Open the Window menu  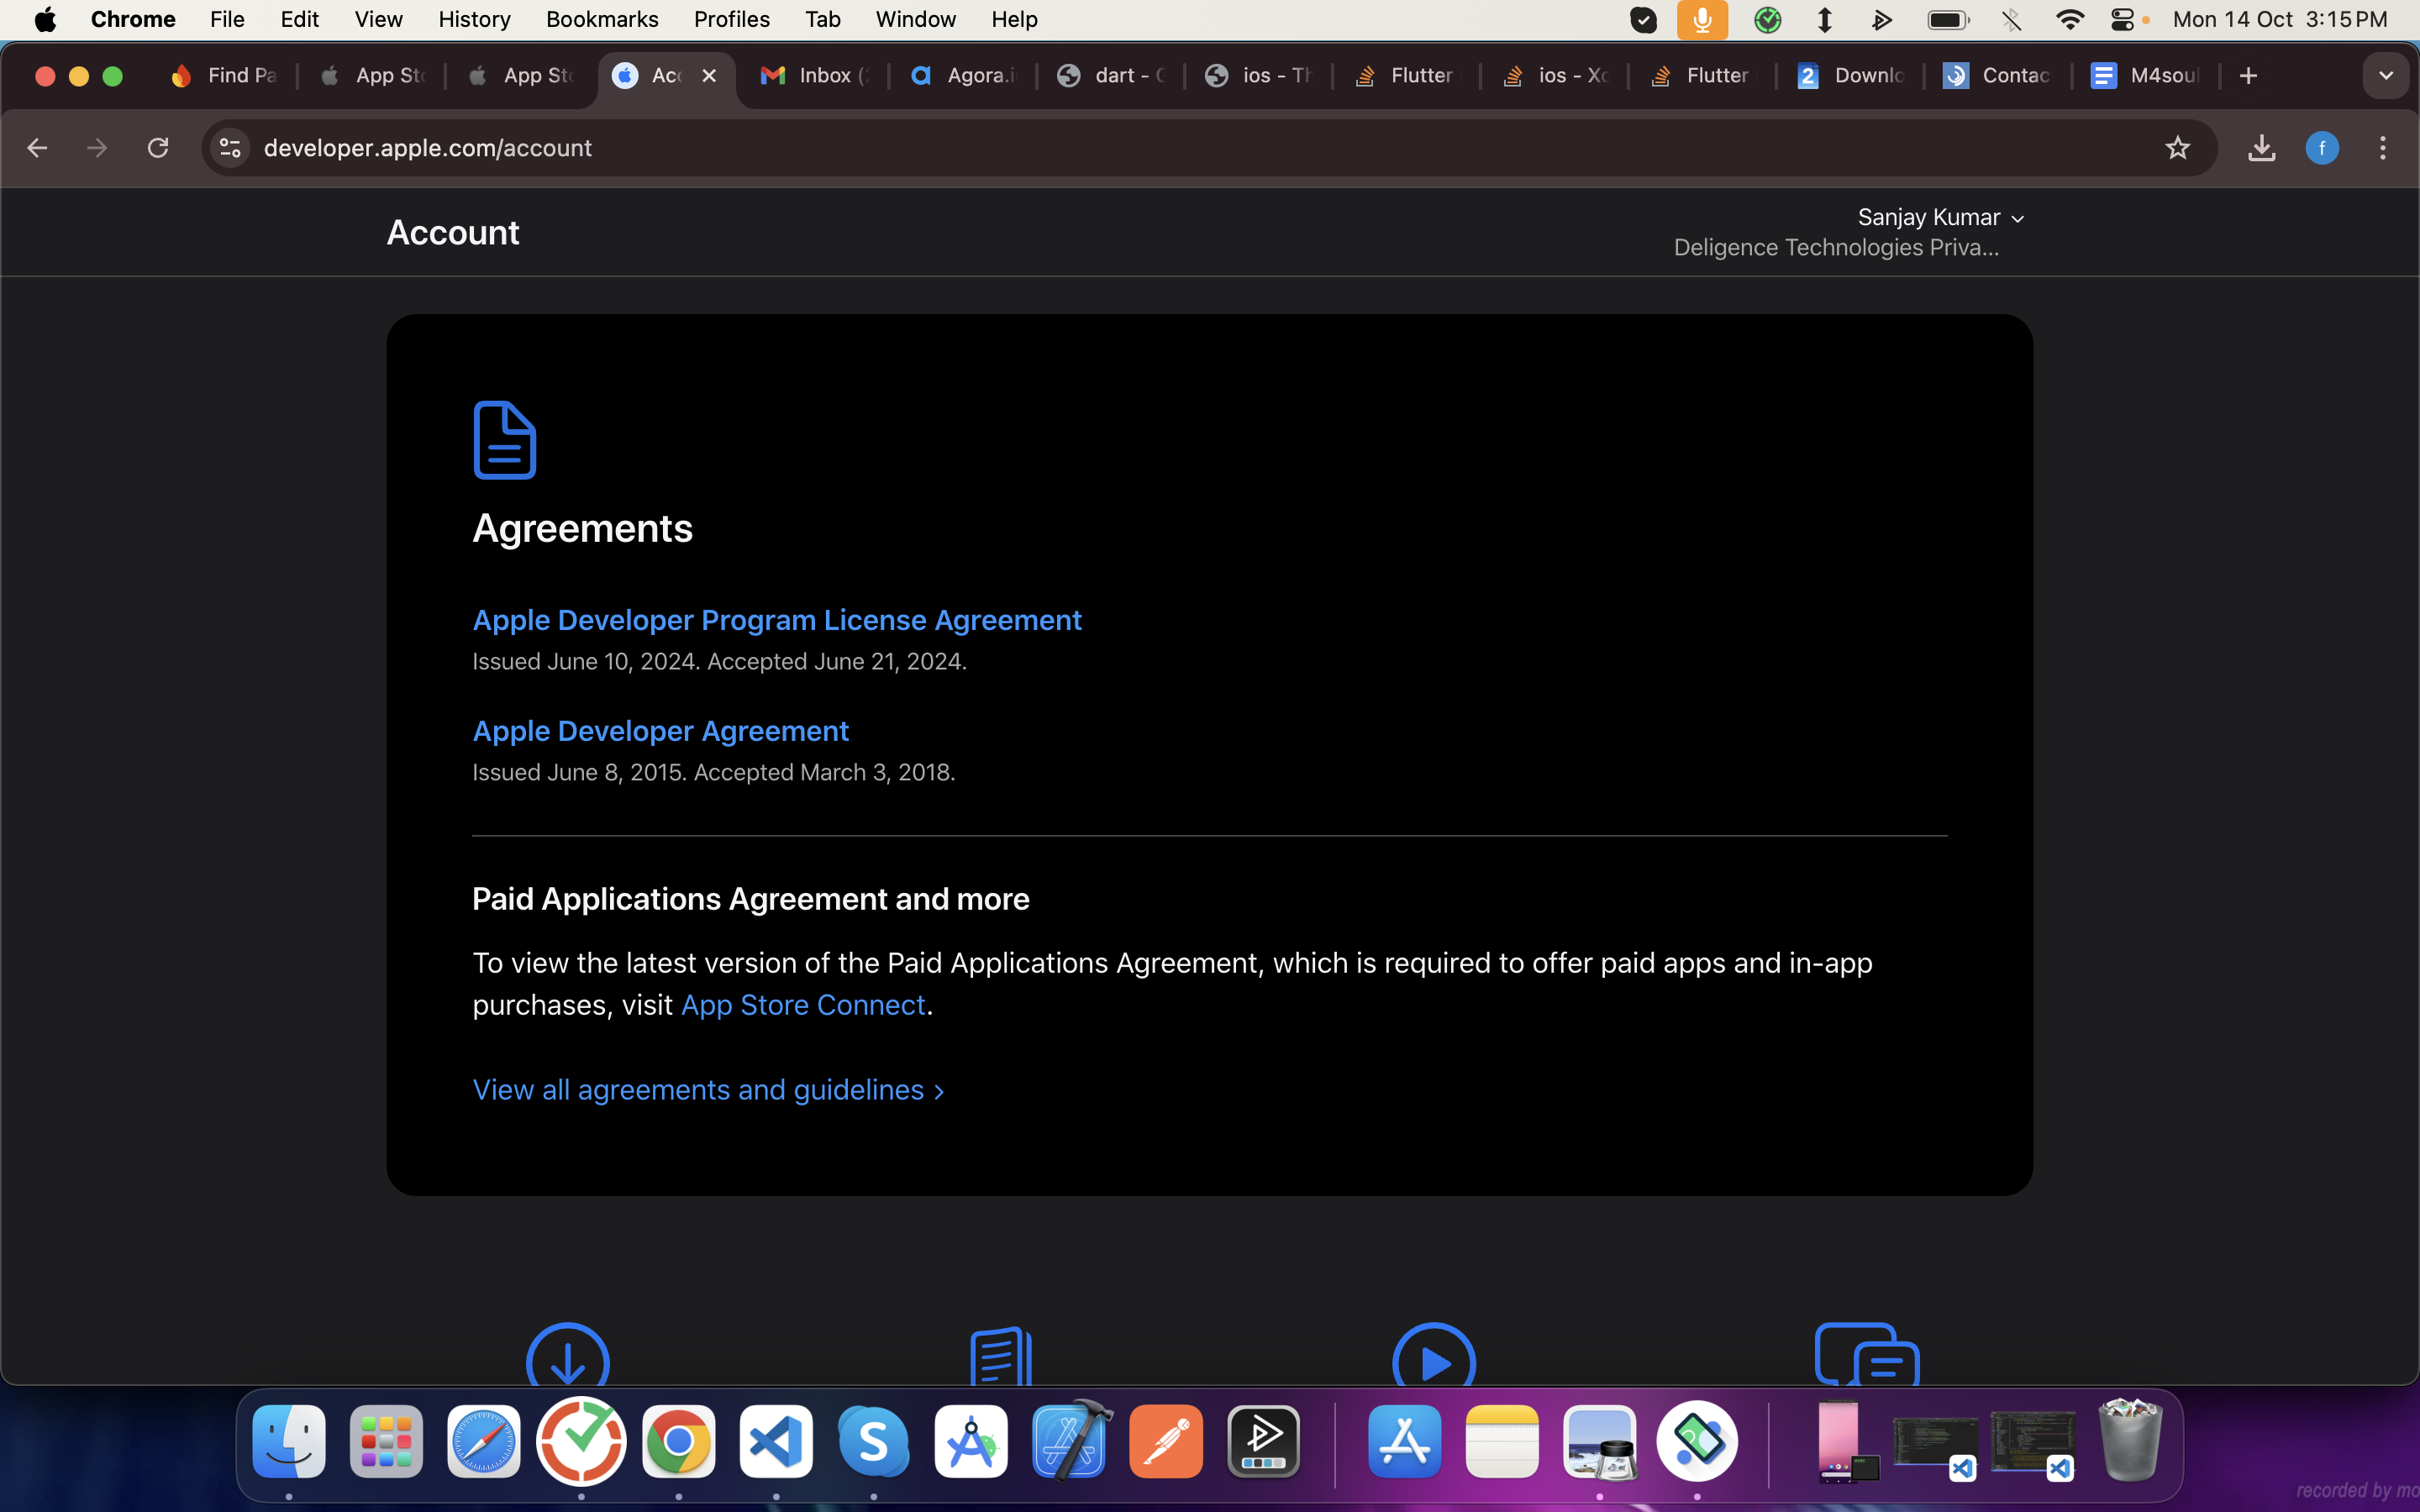click(915, 19)
